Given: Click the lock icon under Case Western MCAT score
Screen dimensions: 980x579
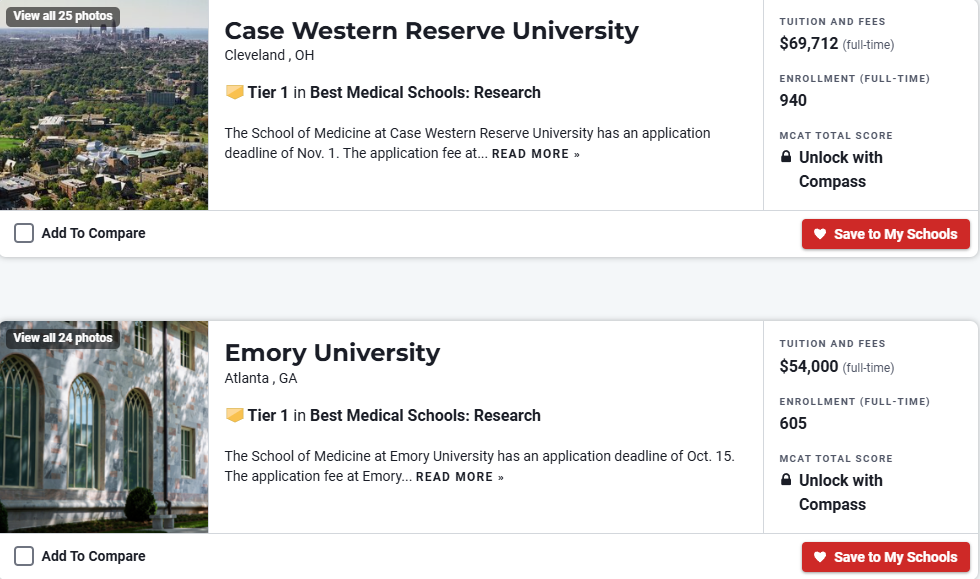Looking at the screenshot, I should coord(786,157).
